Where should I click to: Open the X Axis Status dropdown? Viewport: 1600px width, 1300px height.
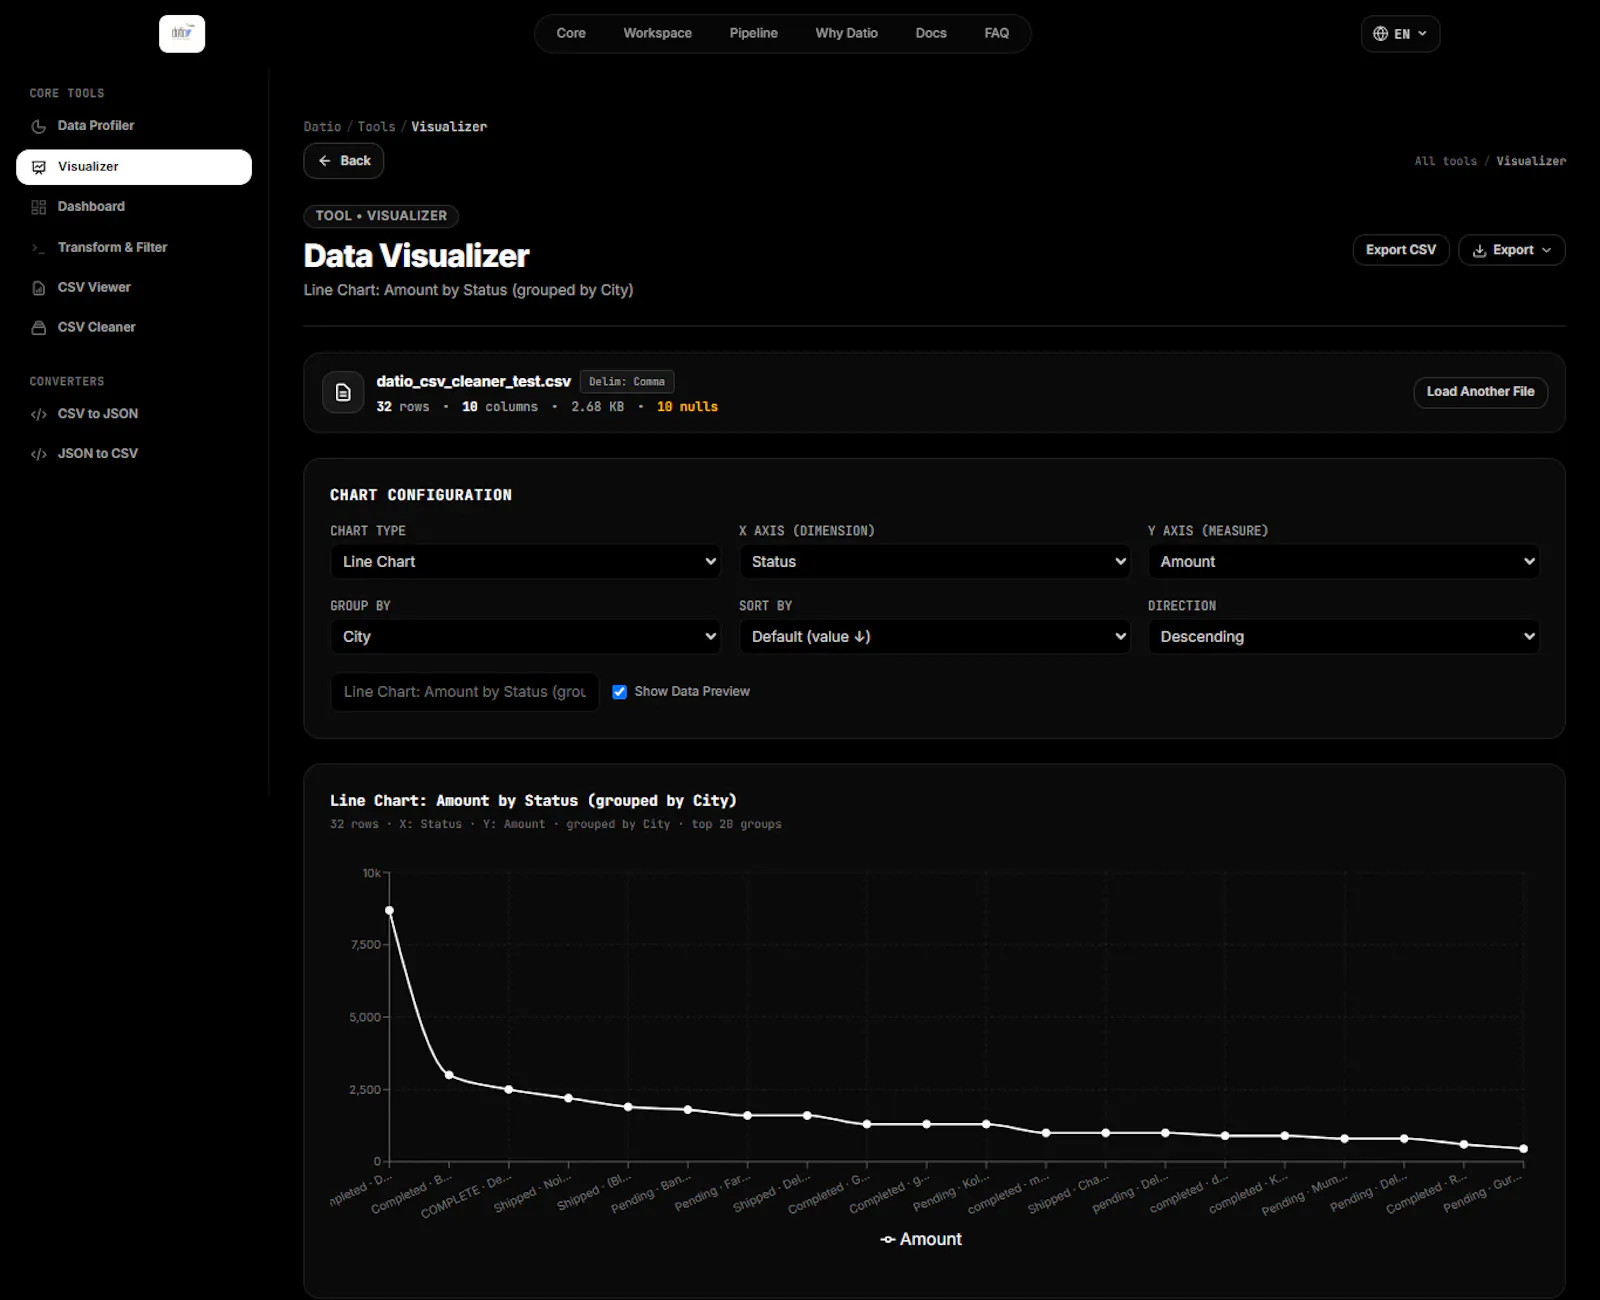pos(934,562)
